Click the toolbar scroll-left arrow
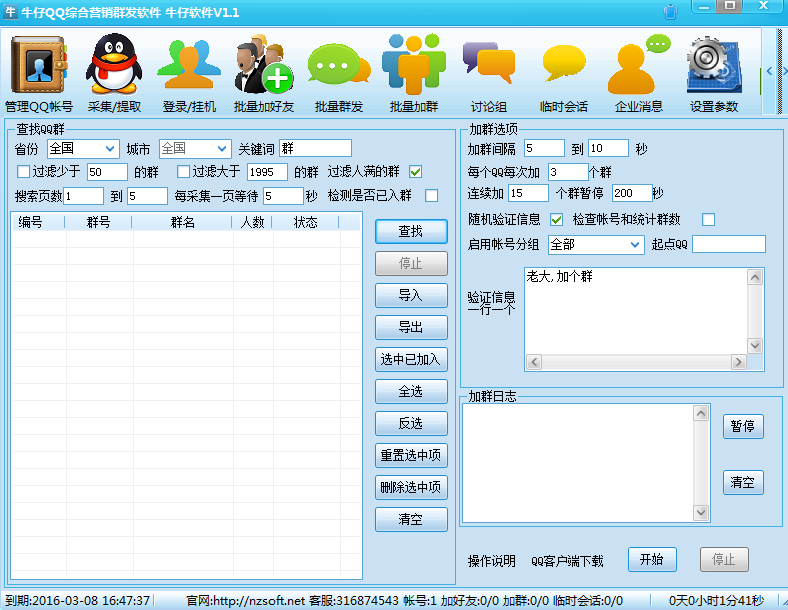788x610 pixels. [x=769, y=71]
